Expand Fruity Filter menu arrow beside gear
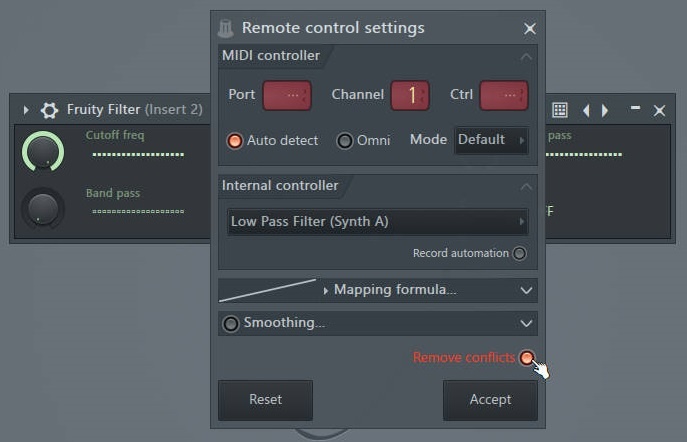The height and width of the screenshot is (442, 687). click(26, 110)
